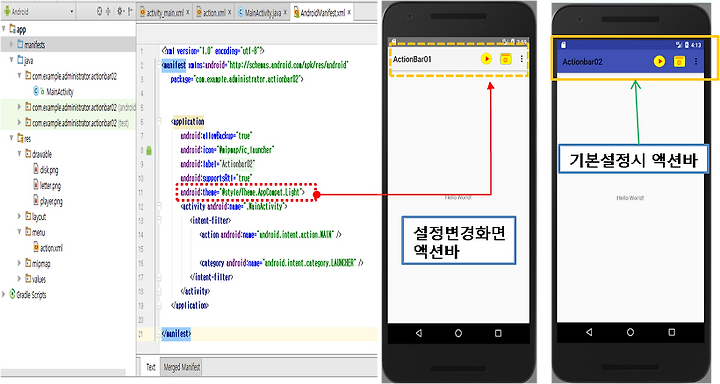The height and width of the screenshot is (384, 720).
Task: Open the Merged Manifest tab
Action: point(181,367)
